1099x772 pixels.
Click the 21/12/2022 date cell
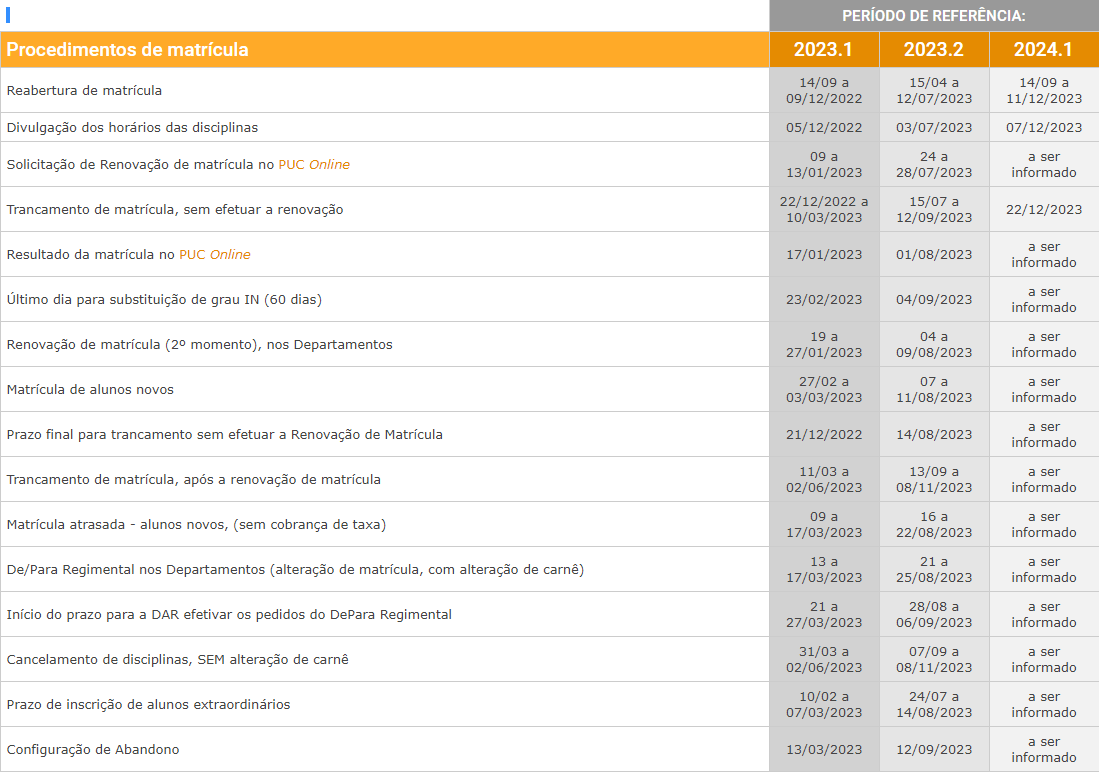[x=824, y=435]
